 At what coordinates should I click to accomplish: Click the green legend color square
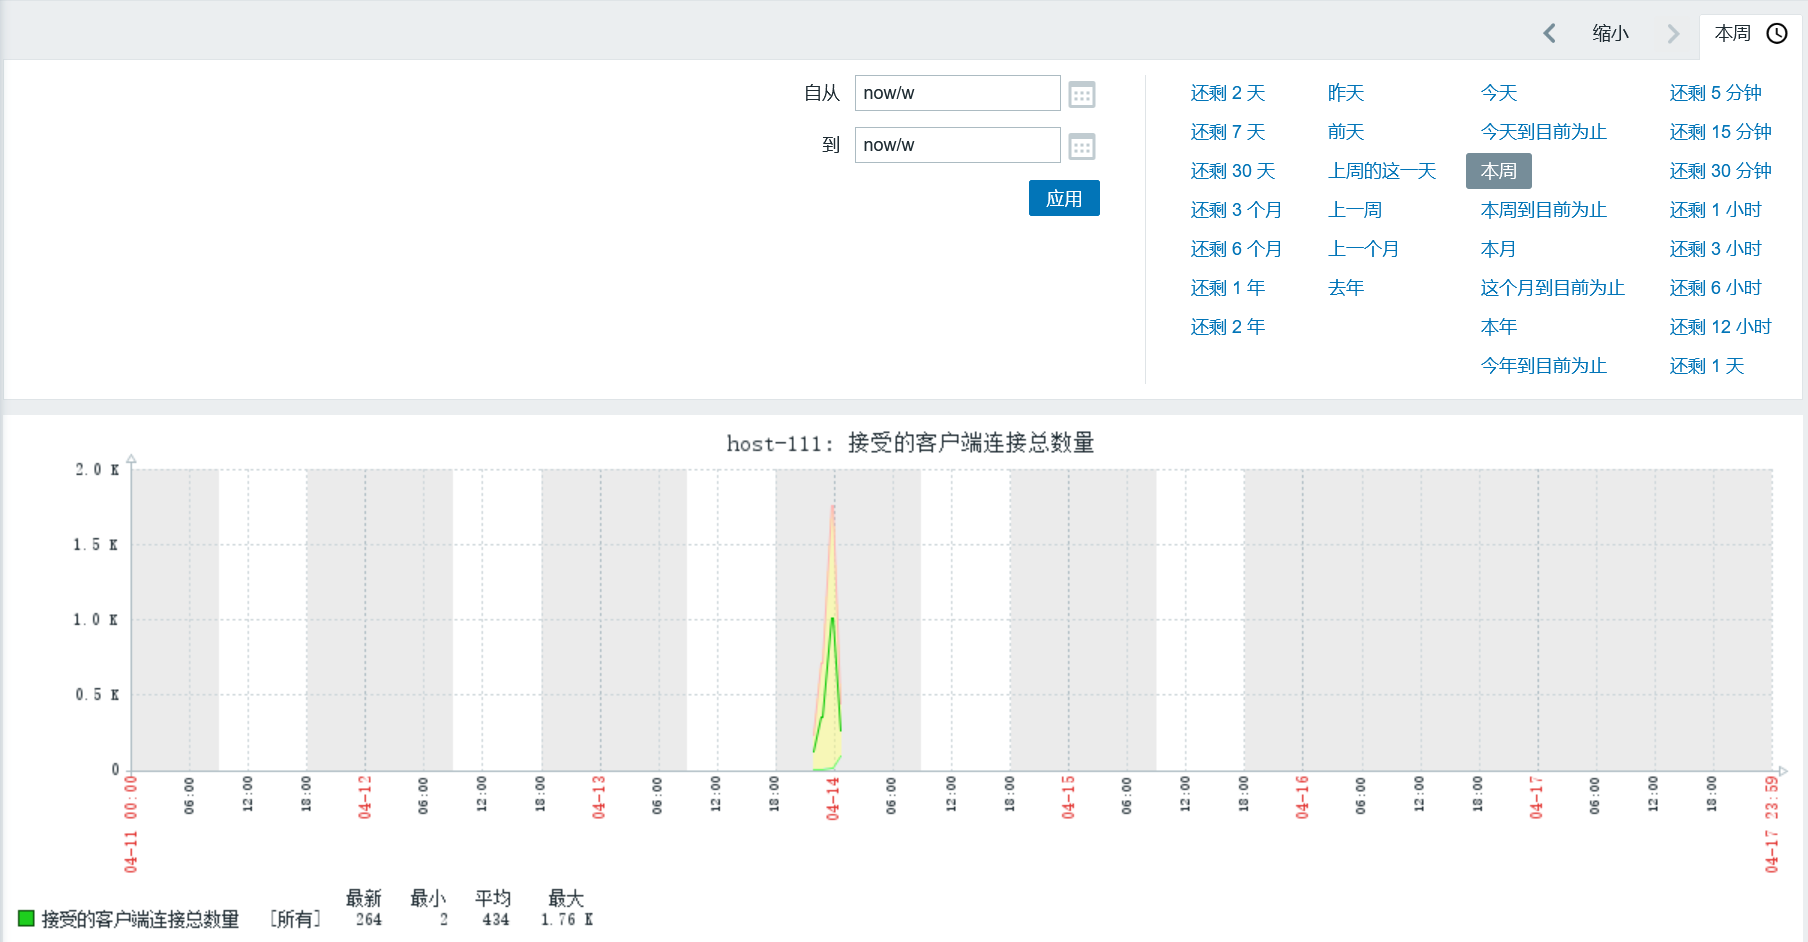point(26,918)
